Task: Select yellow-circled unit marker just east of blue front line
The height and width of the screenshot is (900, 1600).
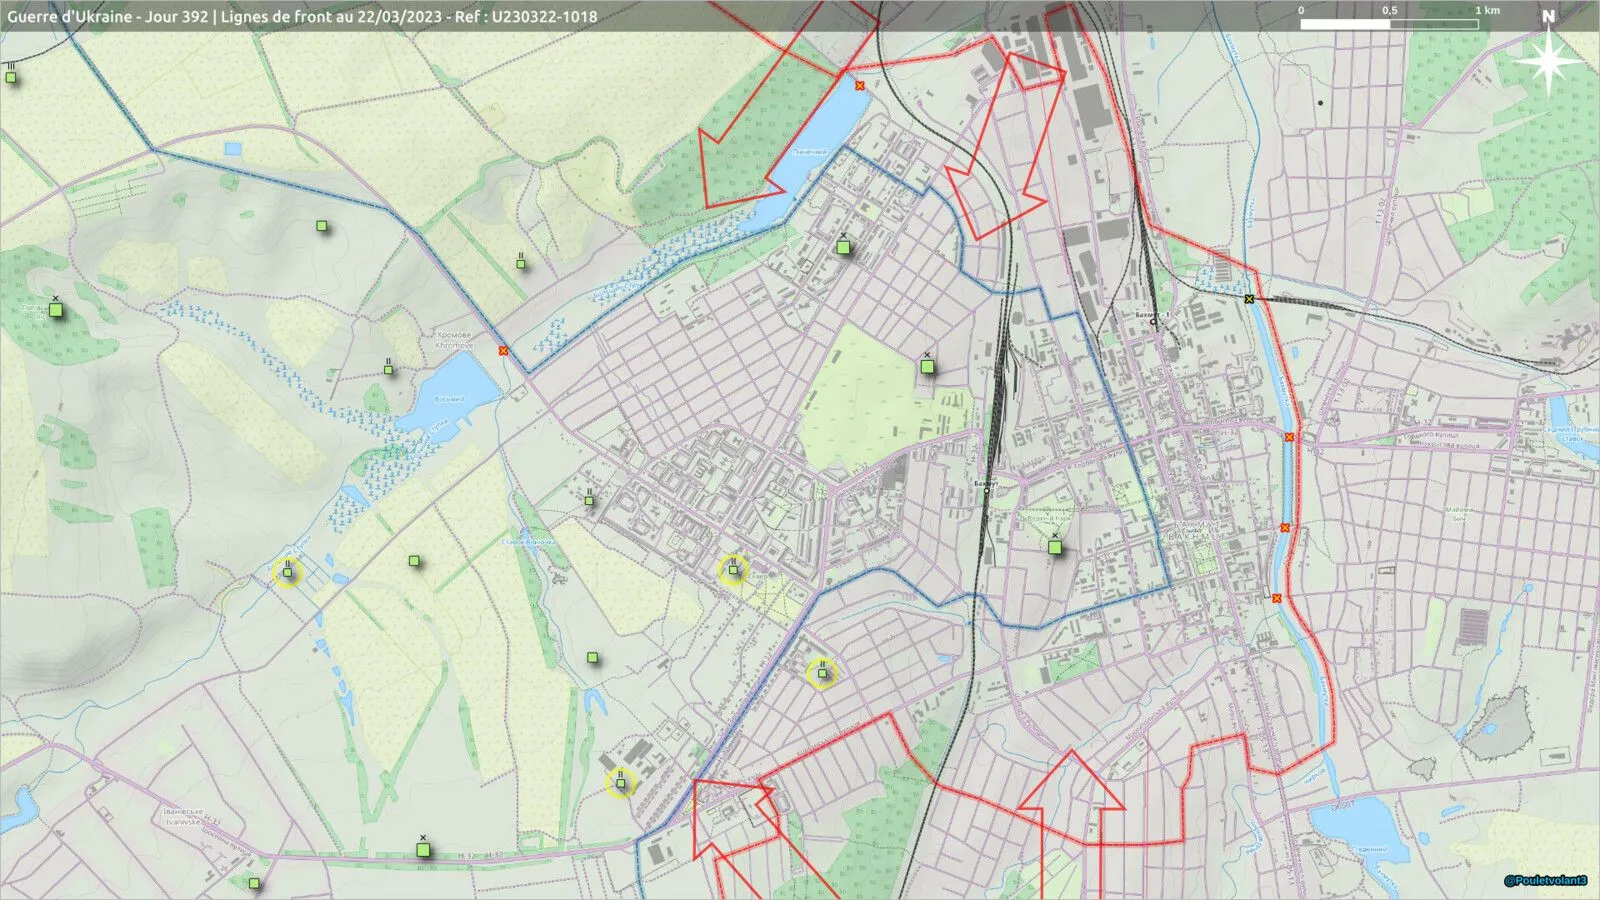Action: 822,672
